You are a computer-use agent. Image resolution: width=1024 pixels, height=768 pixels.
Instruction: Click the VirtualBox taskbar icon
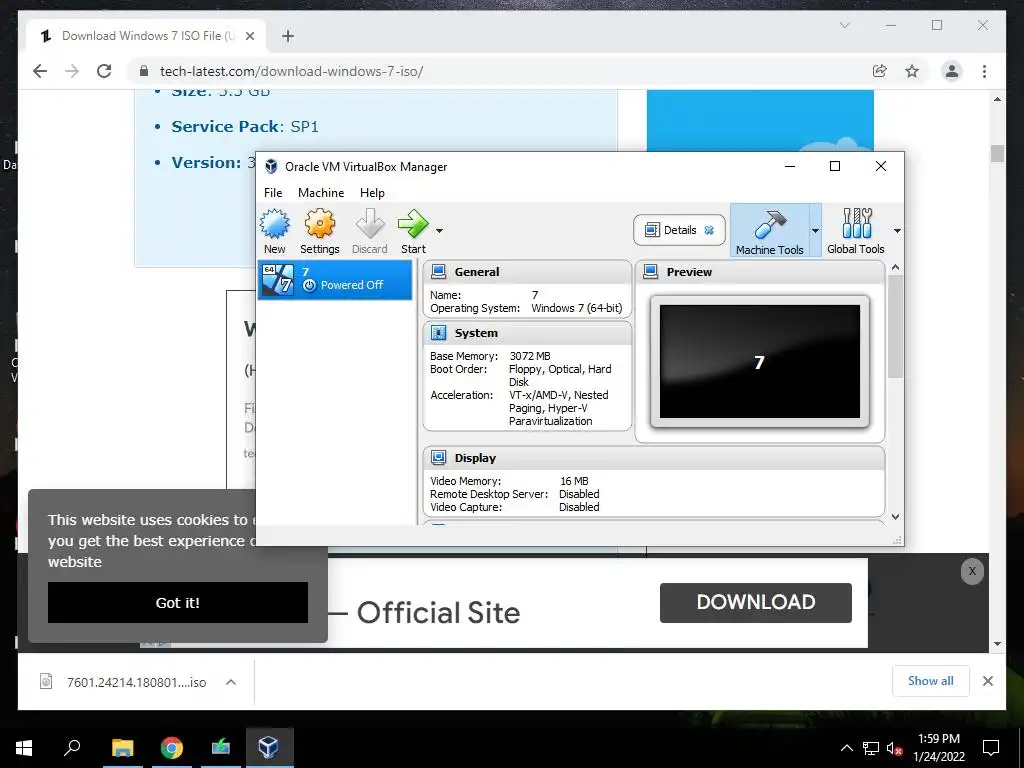(x=269, y=747)
